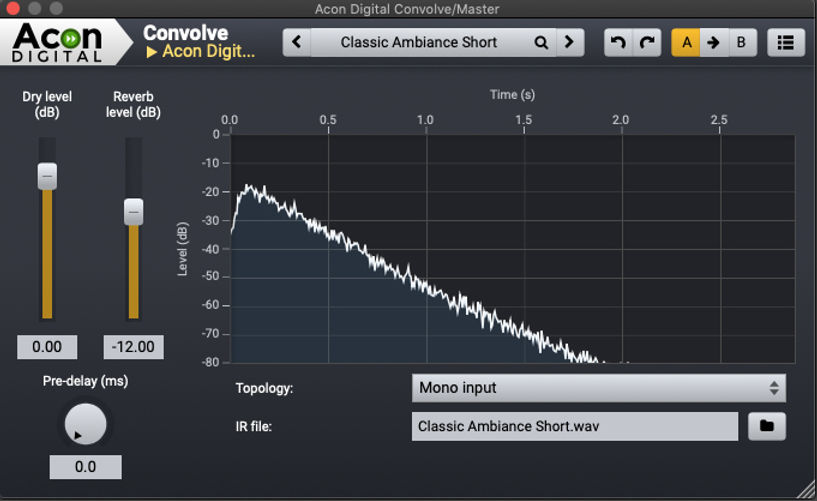This screenshot has width=817, height=501.
Task: Search presets with the magnifier icon
Action: [x=541, y=43]
